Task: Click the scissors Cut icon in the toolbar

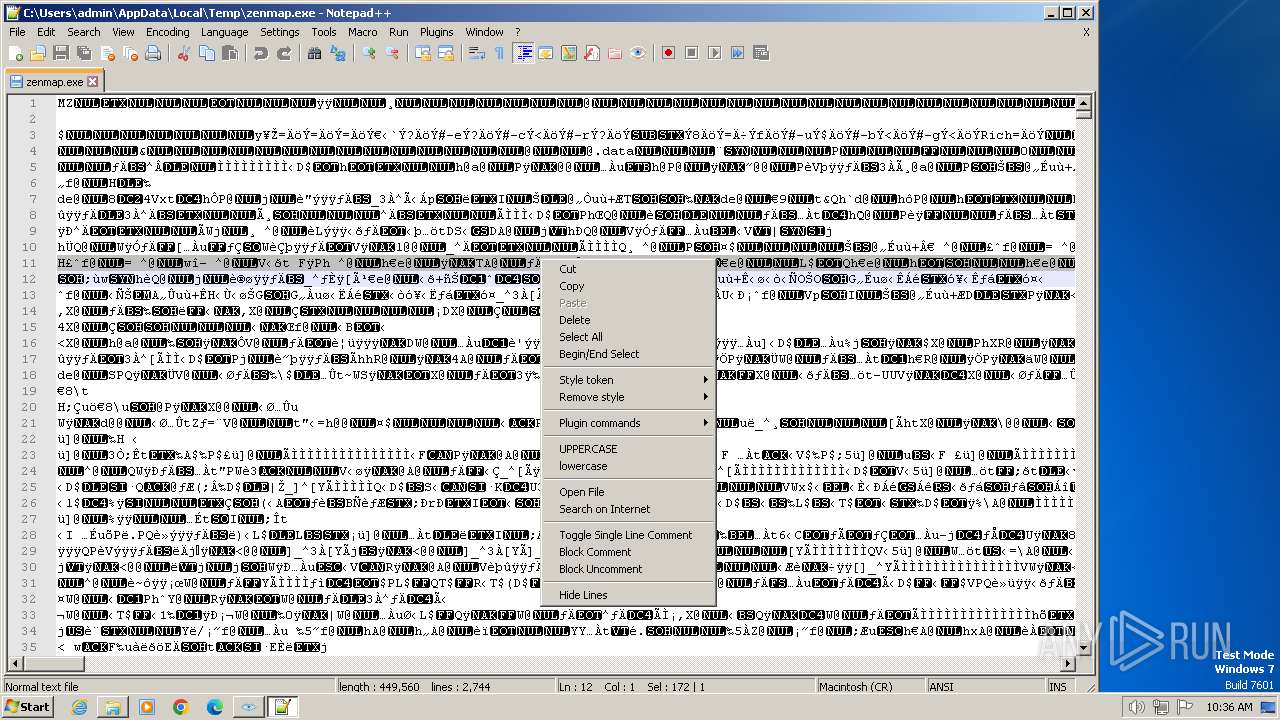Action: pos(184,53)
